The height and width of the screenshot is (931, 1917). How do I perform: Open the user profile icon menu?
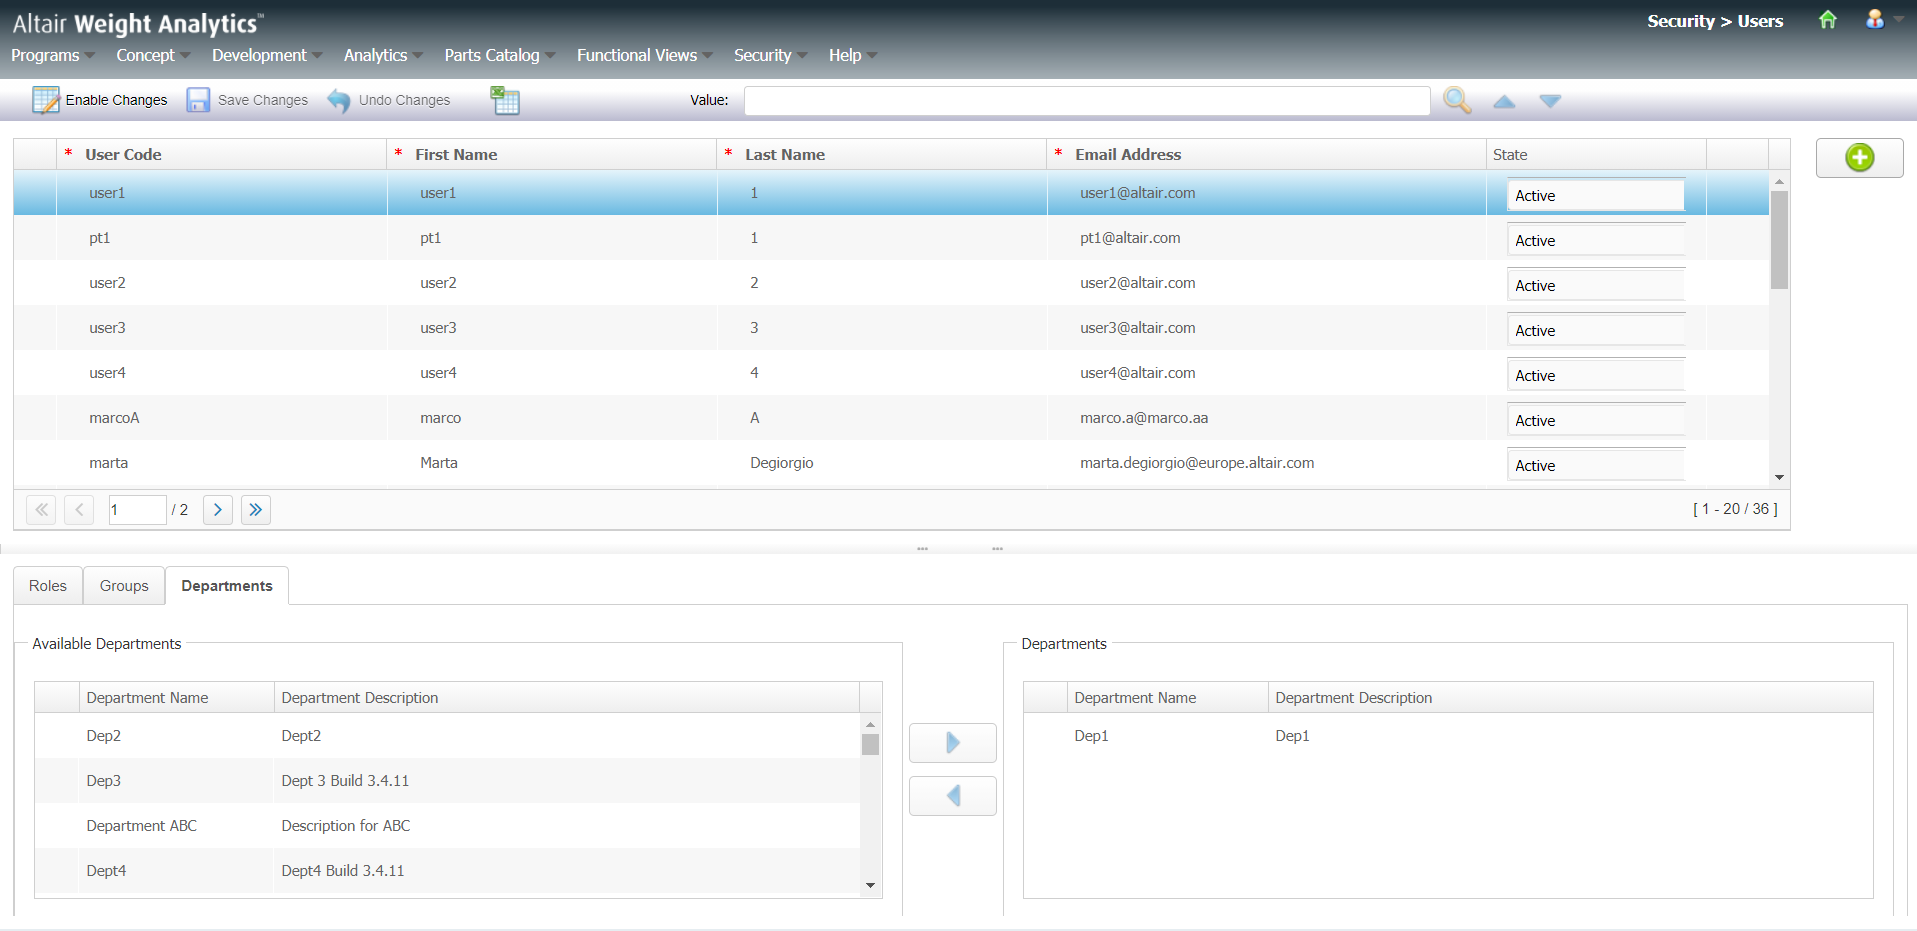point(1875,20)
